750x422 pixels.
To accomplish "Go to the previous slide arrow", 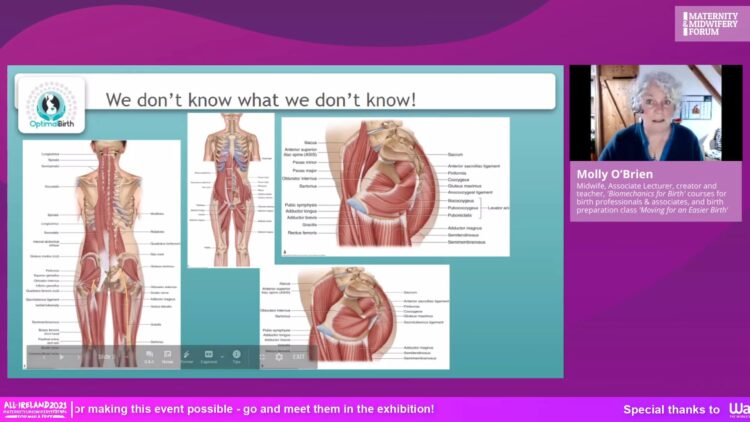I will tap(44, 357).
